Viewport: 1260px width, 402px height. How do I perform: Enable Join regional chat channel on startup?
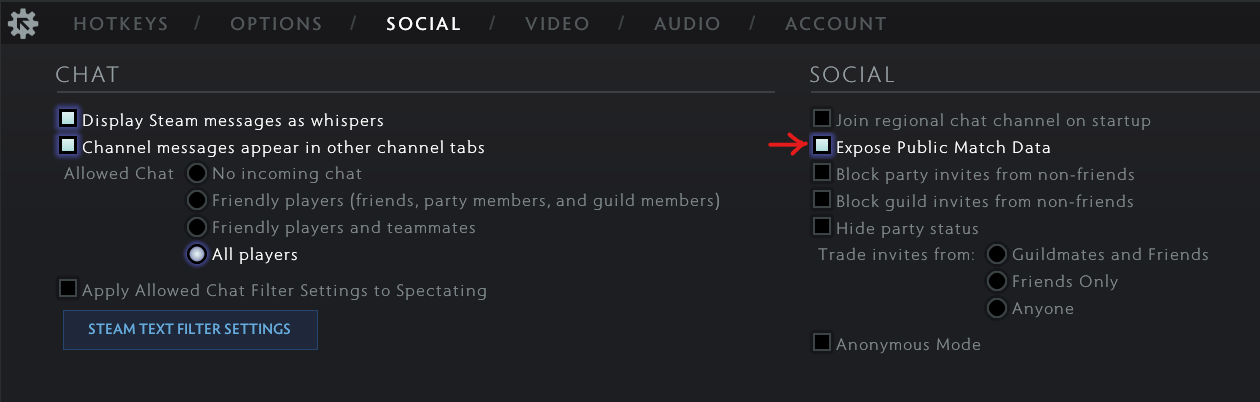click(x=822, y=119)
